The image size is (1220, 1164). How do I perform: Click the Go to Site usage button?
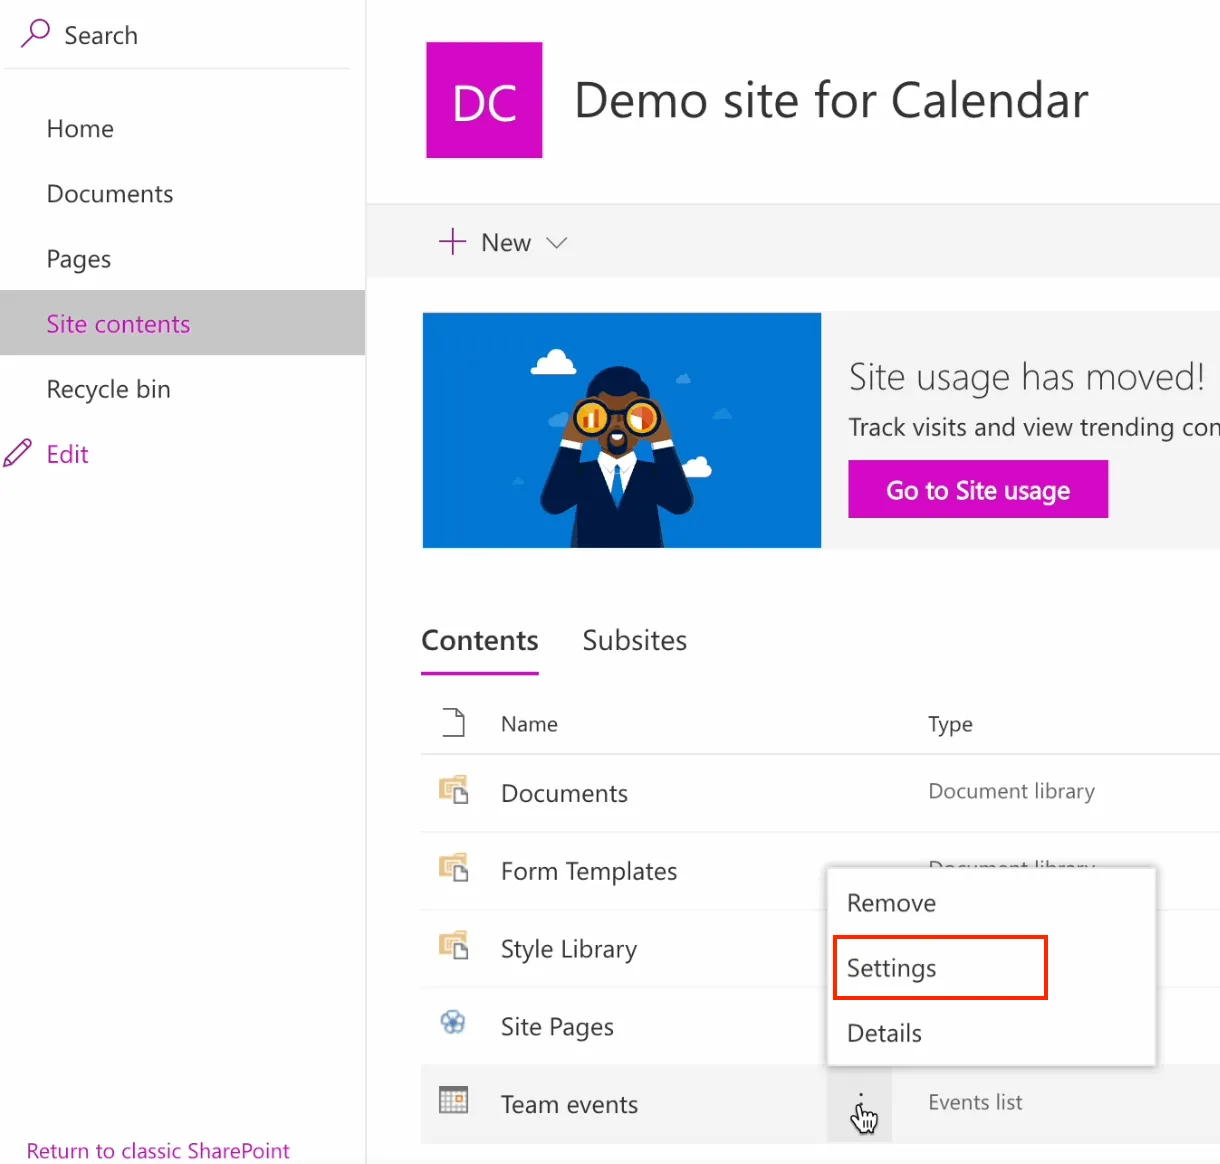coord(978,489)
